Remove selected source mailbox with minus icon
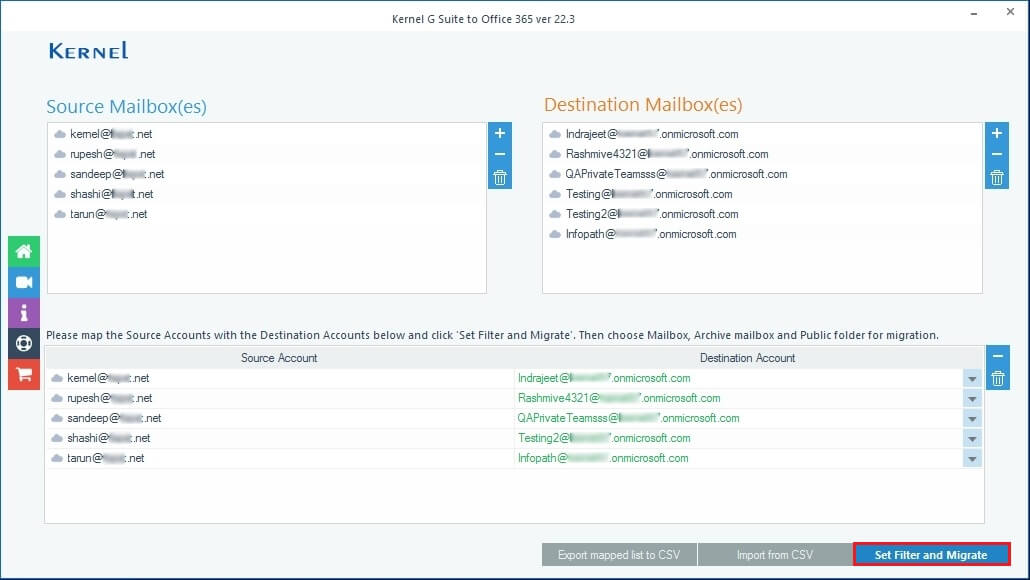 500,155
